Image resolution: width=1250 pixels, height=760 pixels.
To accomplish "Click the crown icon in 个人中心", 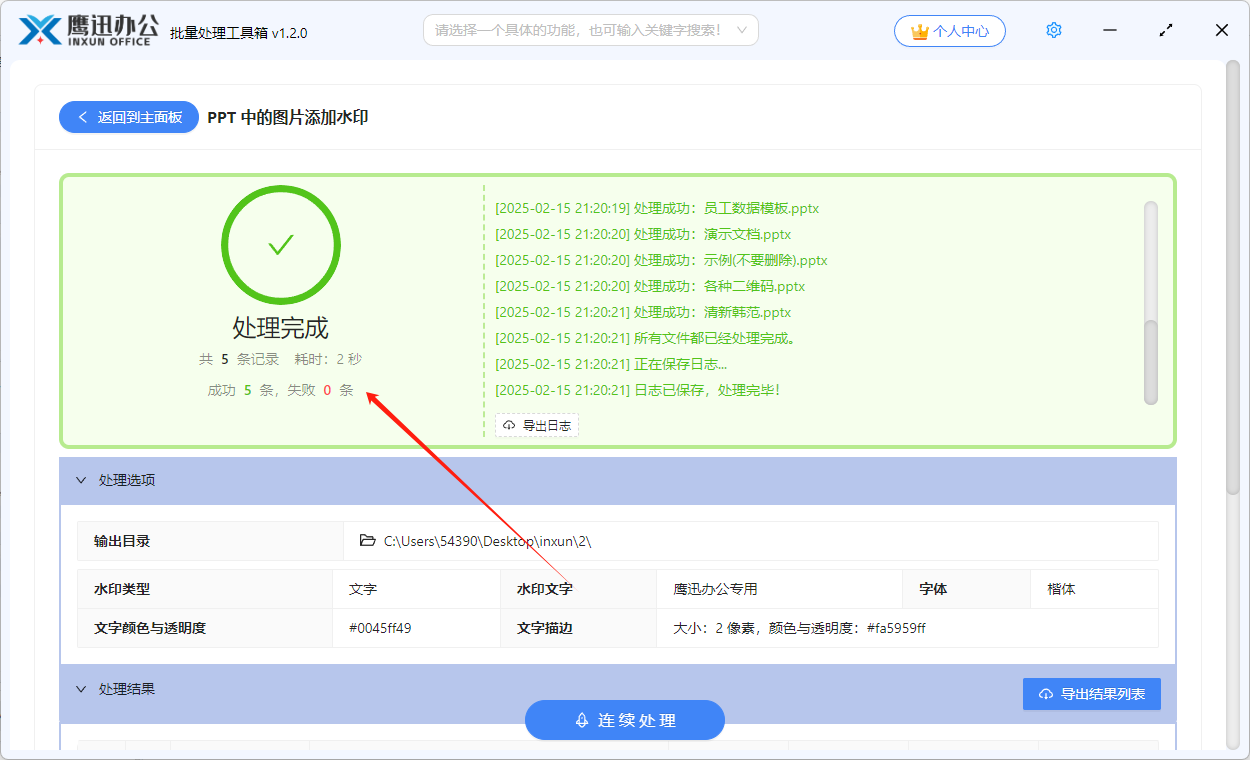I will (920, 31).
